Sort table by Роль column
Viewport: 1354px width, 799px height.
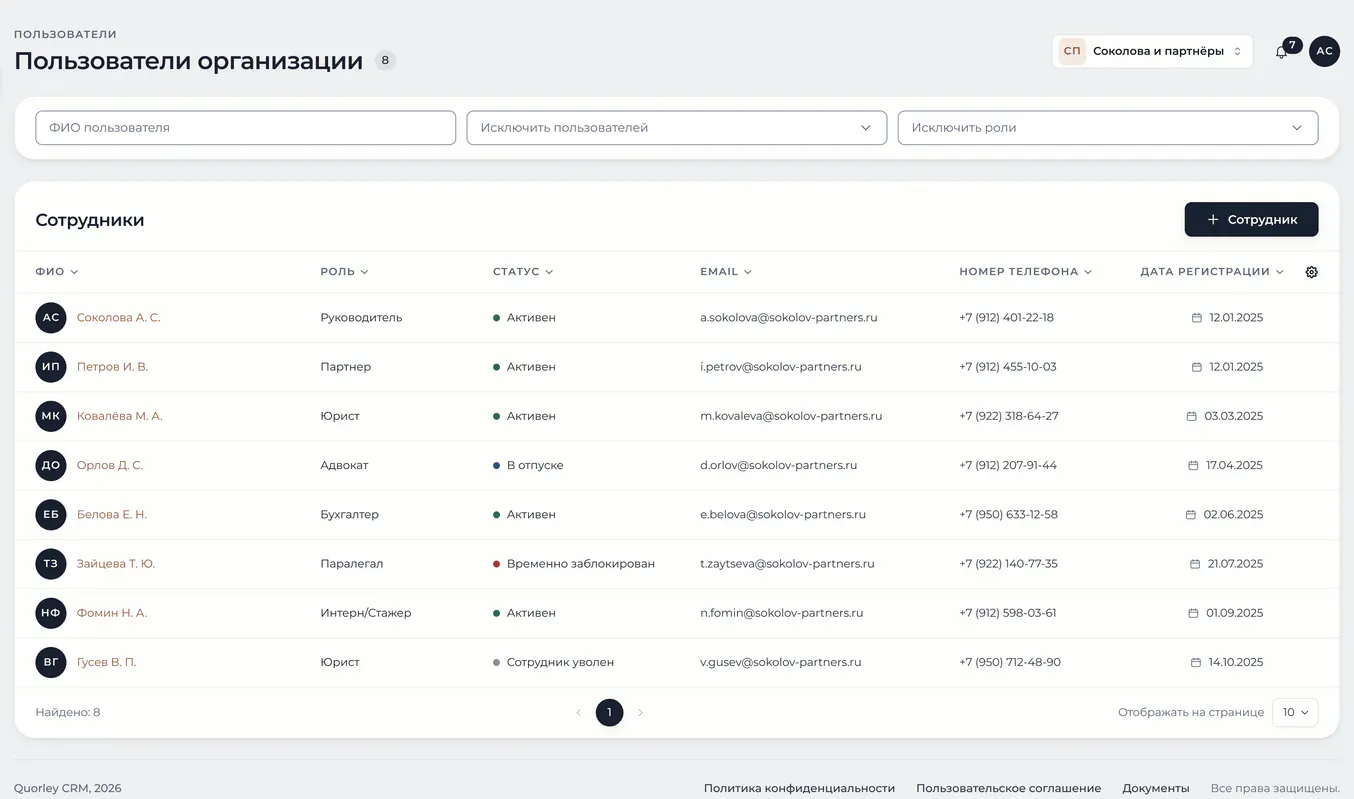[345, 272]
